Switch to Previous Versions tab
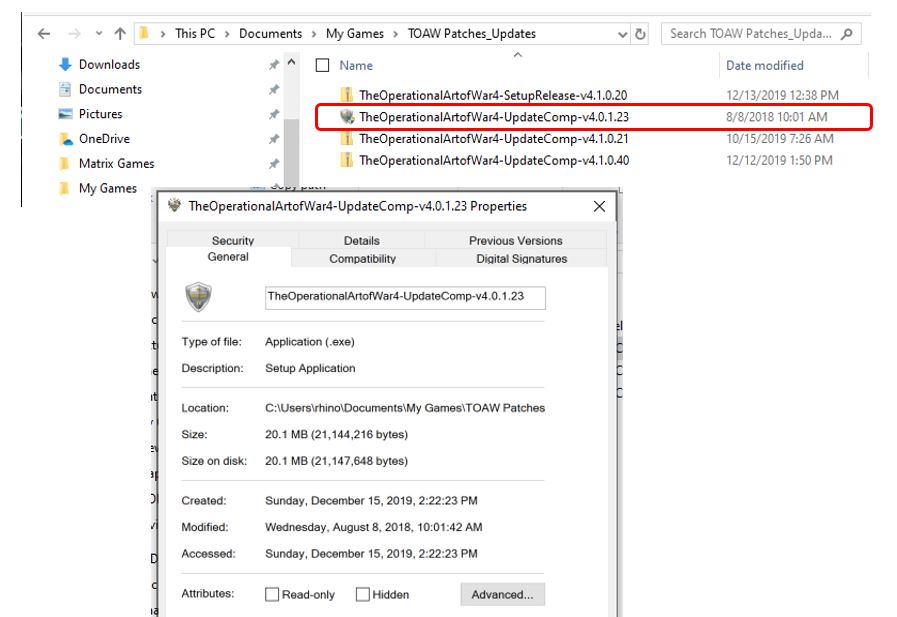Viewport: 897px width, 617px height. [x=515, y=240]
